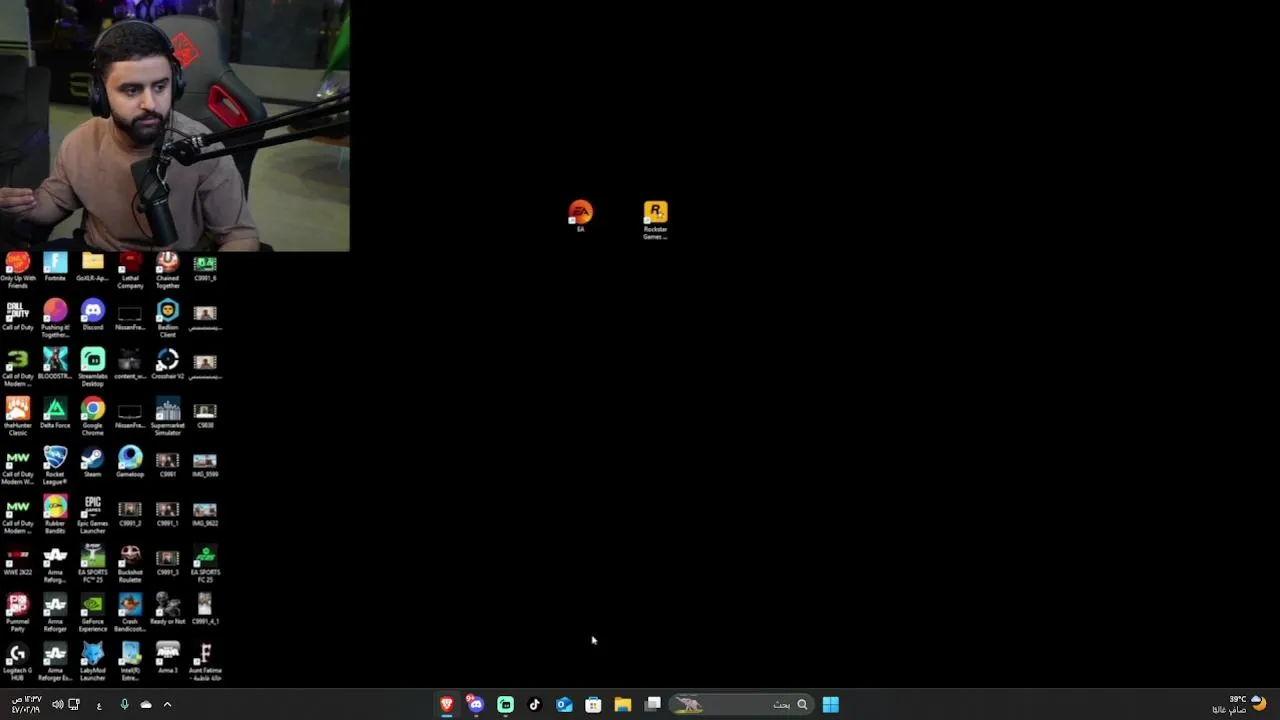Image resolution: width=1280 pixels, height=720 pixels.
Task: Open the Rockstar Games launcher shortcut
Action: (655, 220)
